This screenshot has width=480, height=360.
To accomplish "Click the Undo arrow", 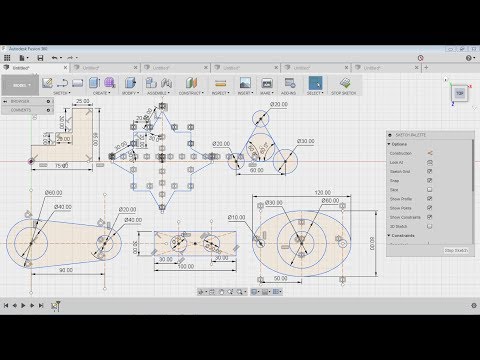I will [56, 58].
